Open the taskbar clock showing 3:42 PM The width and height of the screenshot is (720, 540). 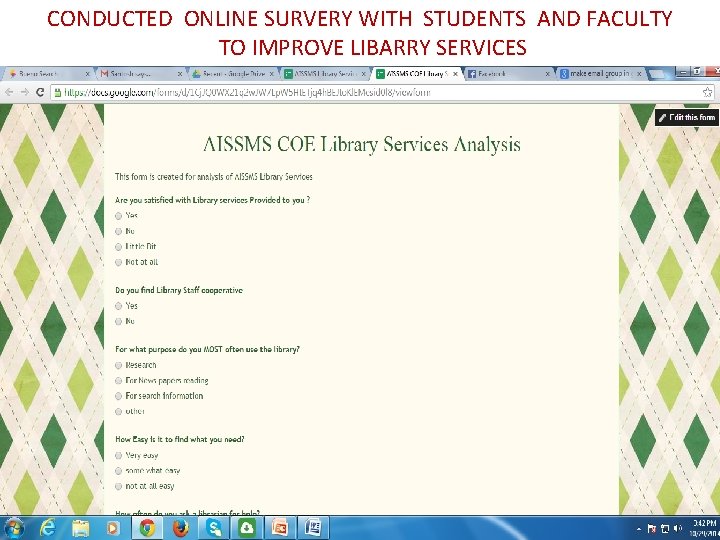(703, 529)
